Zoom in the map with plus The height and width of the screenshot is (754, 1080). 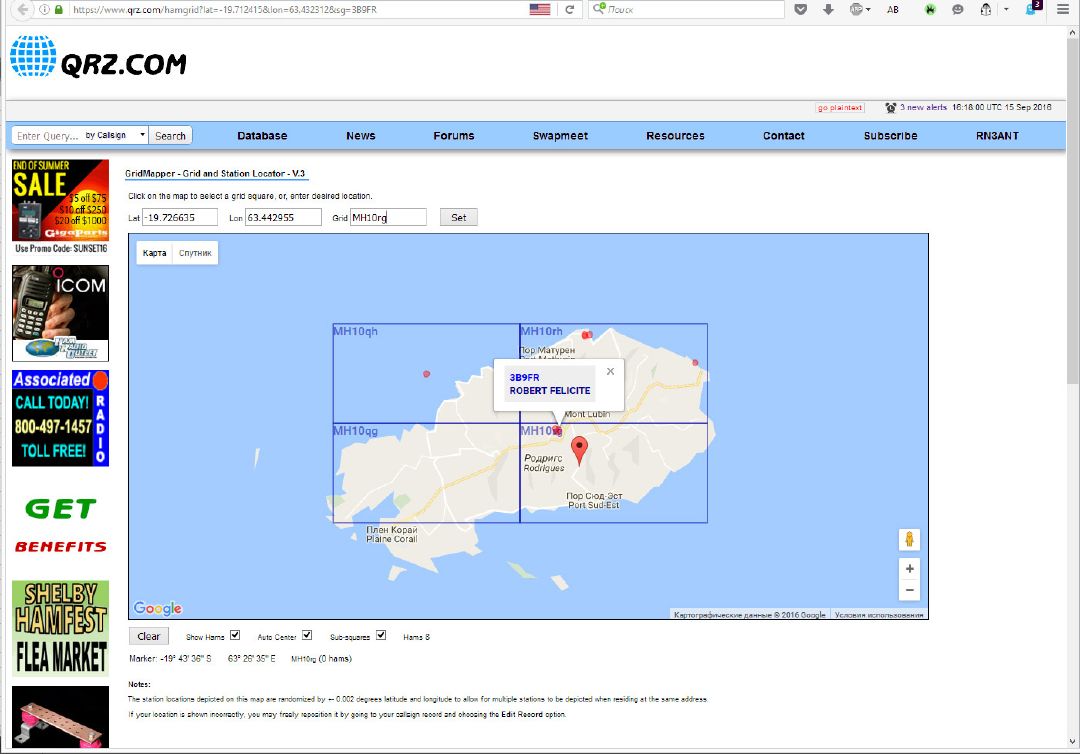tap(909, 569)
